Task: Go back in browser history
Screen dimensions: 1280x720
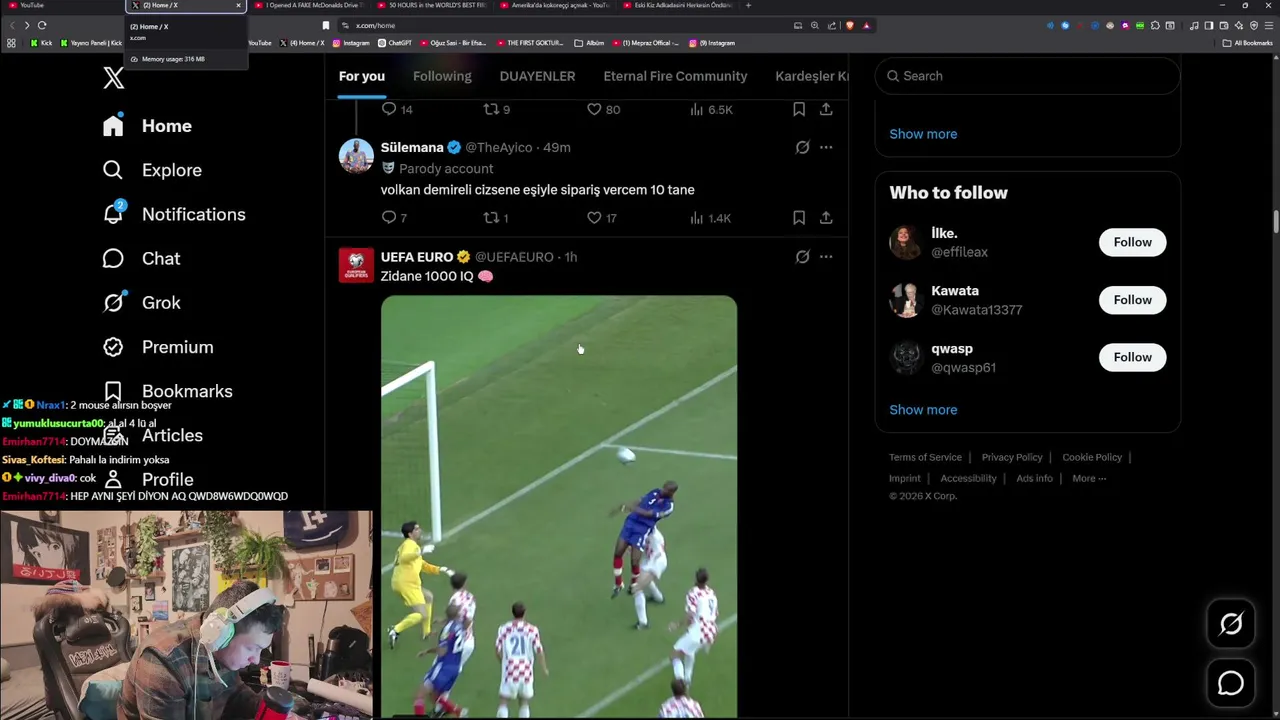Action: pos(12,25)
